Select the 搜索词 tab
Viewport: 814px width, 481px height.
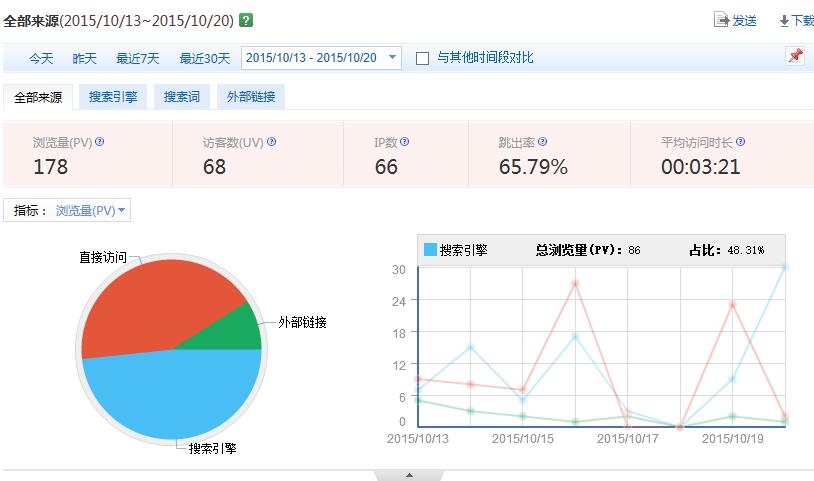[x=182, y=97]
